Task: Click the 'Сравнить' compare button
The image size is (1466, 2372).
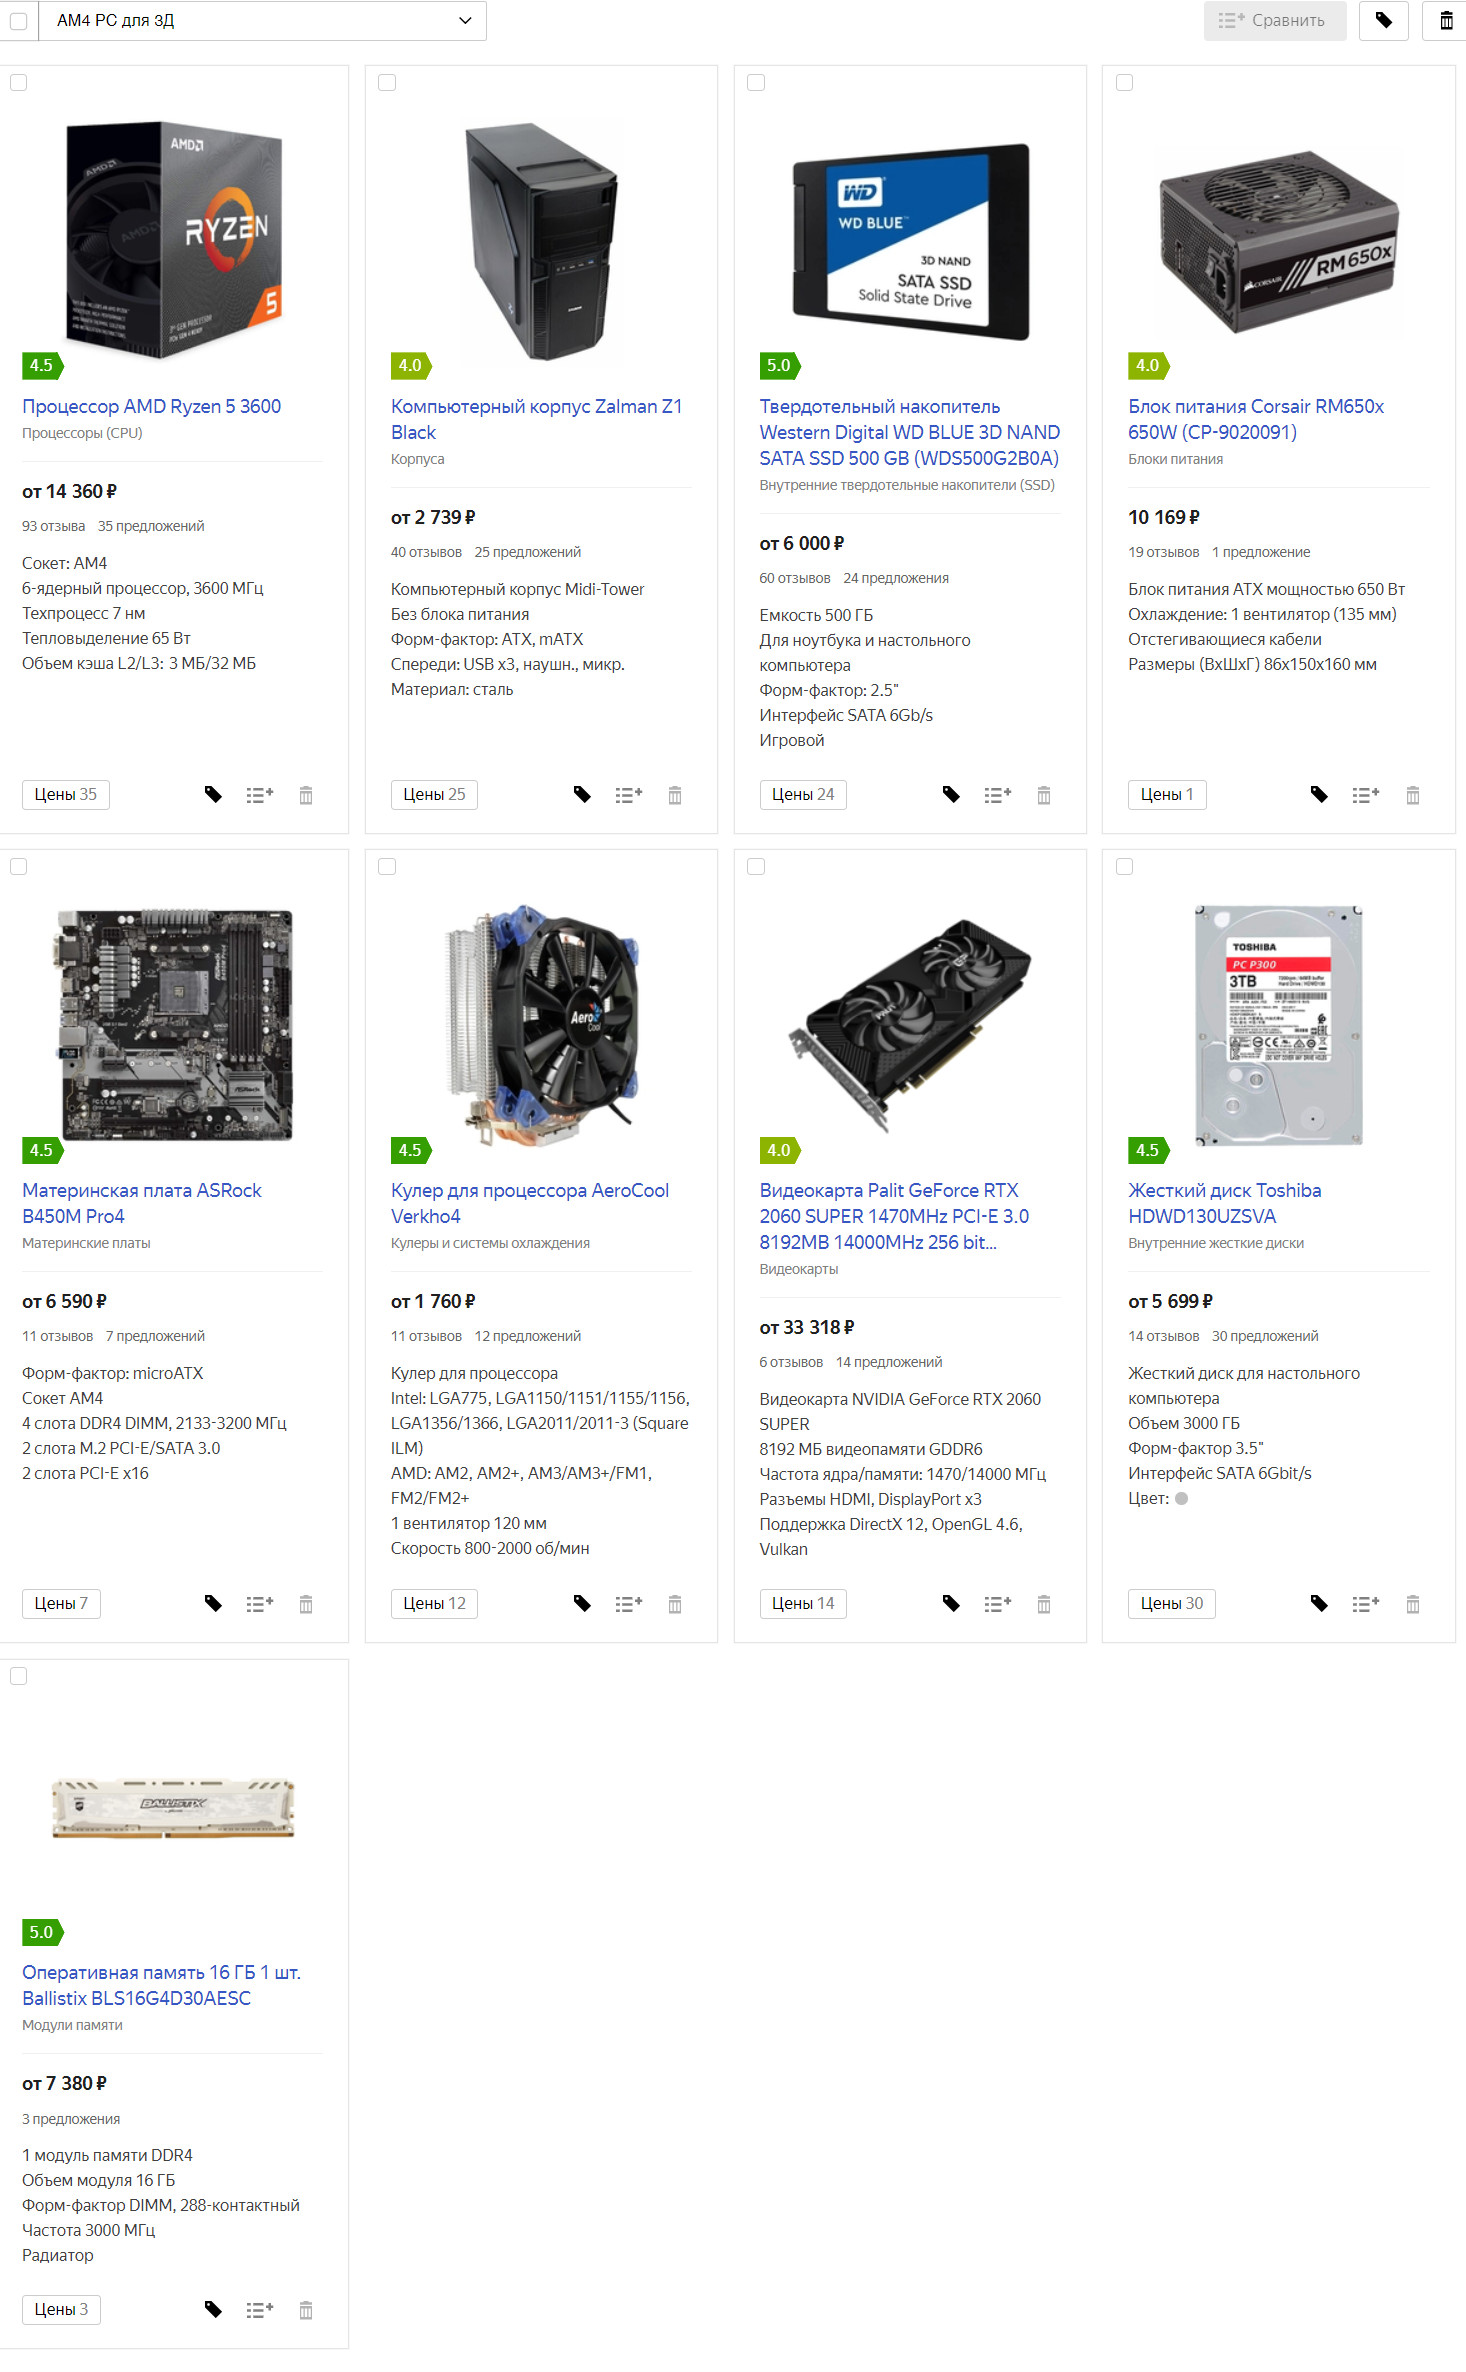Action: pyautogui.click(x=1275, y=20)
